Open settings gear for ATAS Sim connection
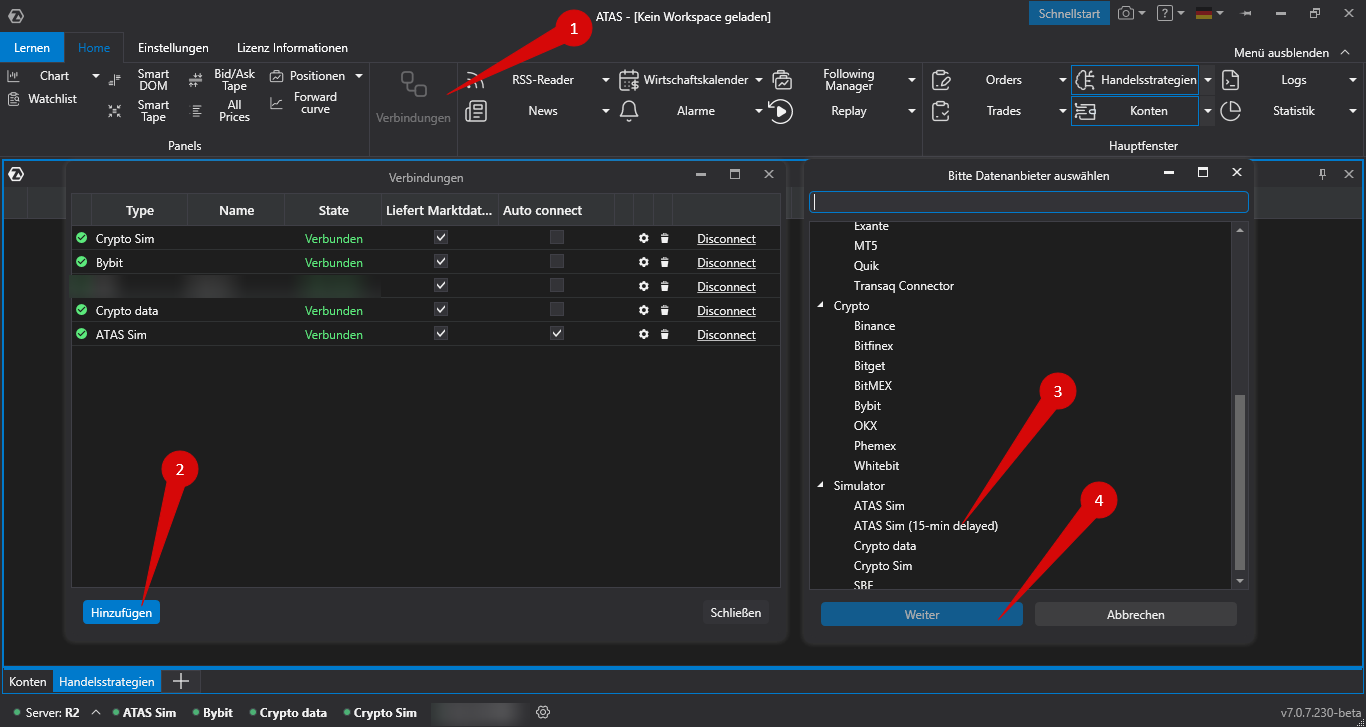 [644, 335]
